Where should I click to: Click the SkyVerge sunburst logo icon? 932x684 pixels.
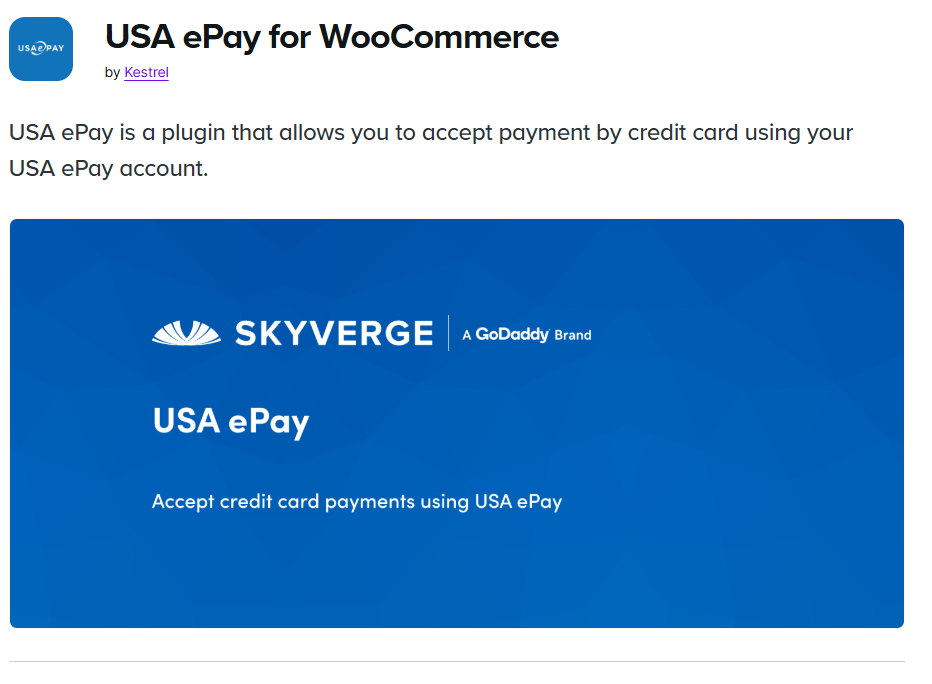click(186, 333)
